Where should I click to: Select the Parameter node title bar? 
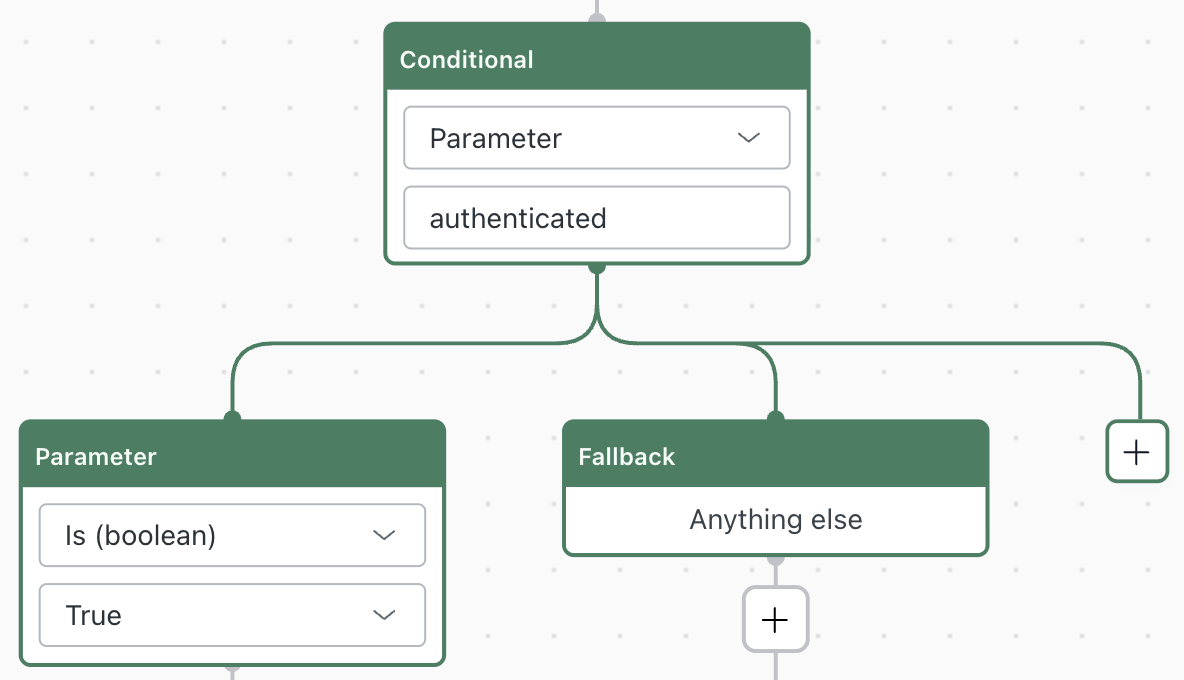[x=232, y=457]
